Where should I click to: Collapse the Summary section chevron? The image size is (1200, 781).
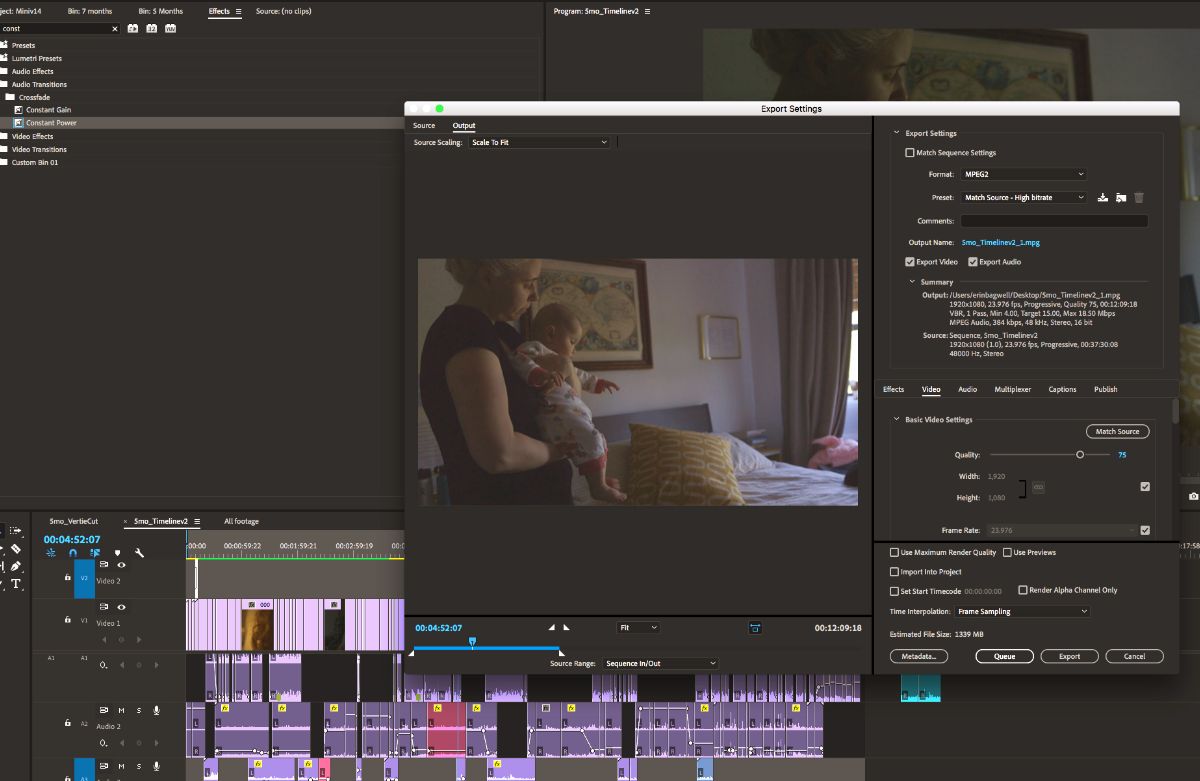(x=912, y=282)
